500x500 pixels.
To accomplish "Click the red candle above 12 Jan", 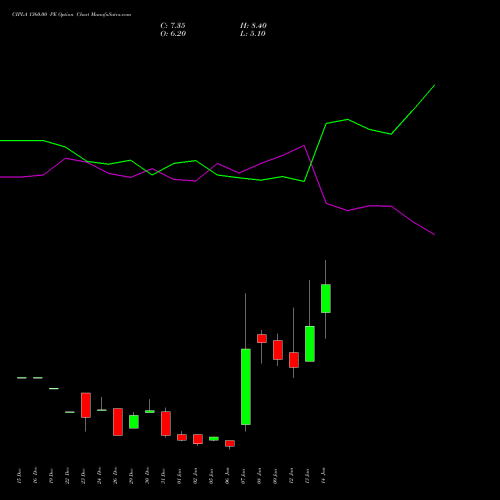I will 294,360.
